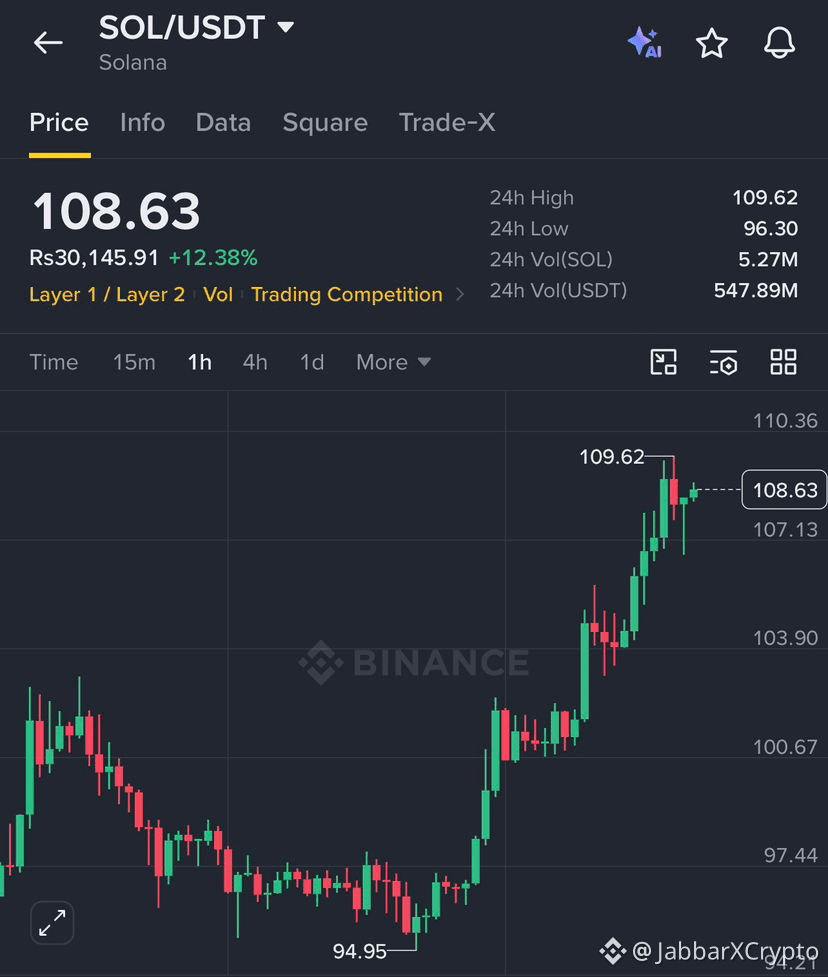Tap the 97.44 price axis label
828x977 pixels.
pyautogui.click(x=791, y=855)
